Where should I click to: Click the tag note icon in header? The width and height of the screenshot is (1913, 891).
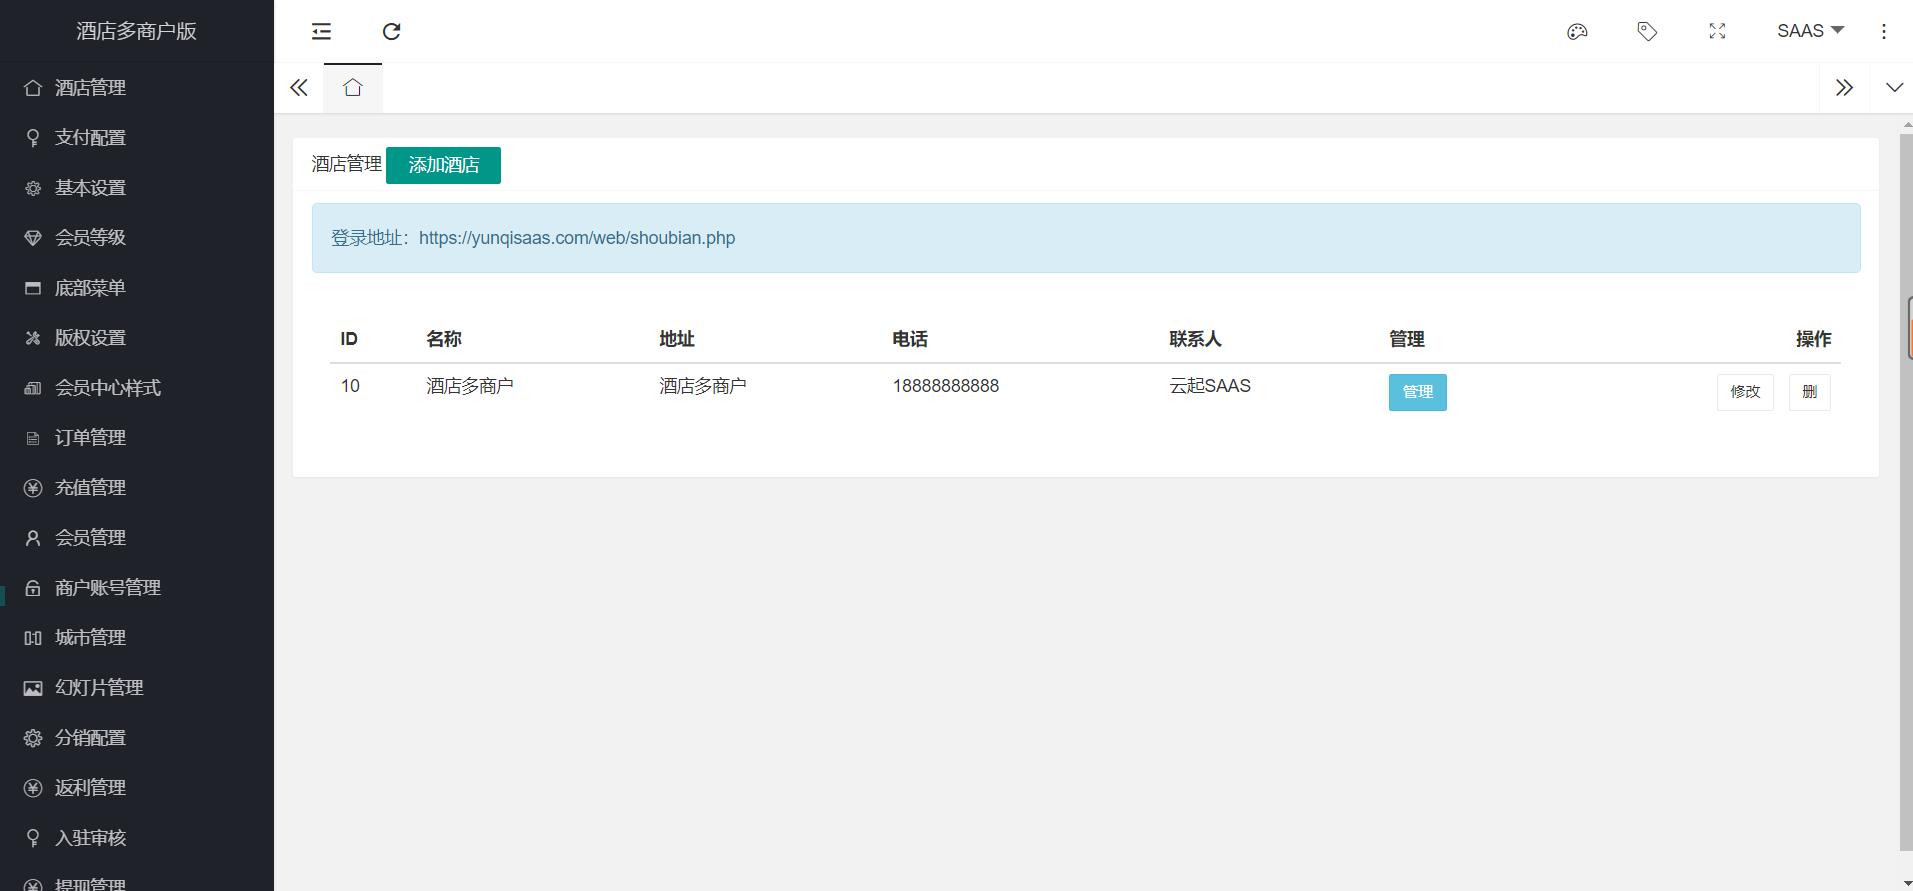point(1647,32)
